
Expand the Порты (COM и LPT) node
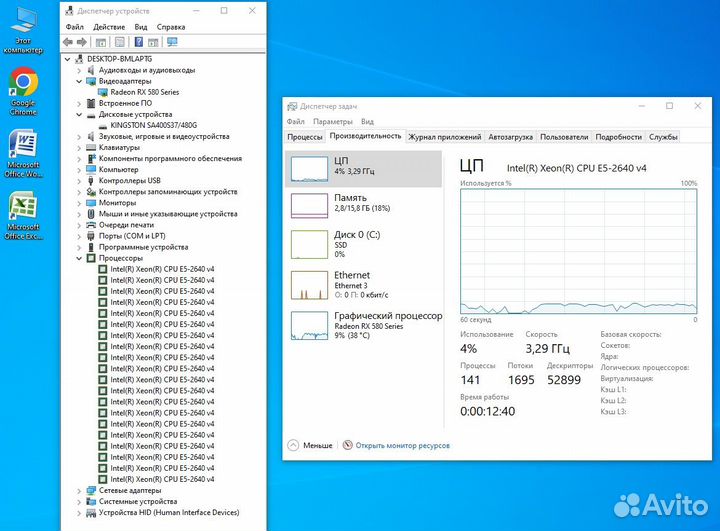click(x=79, y=236)
